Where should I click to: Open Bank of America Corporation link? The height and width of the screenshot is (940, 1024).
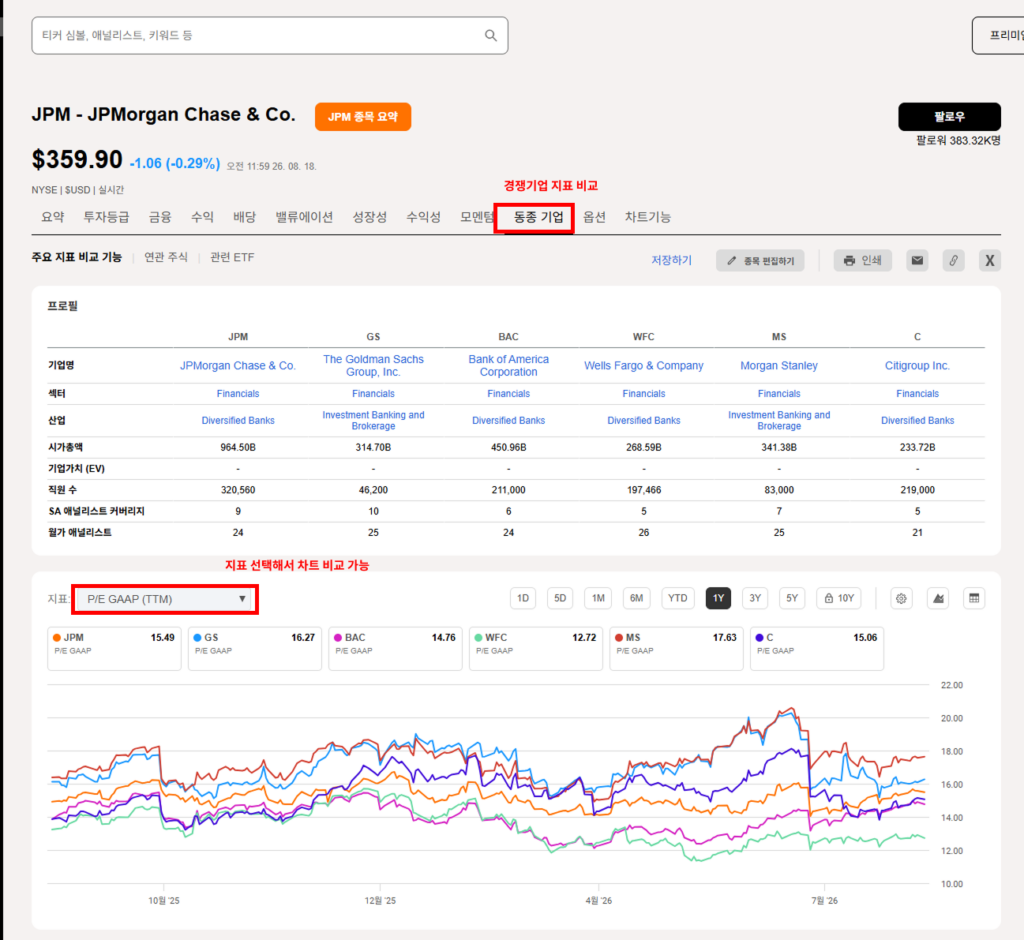pyautogui.click(x=508, y=366)
